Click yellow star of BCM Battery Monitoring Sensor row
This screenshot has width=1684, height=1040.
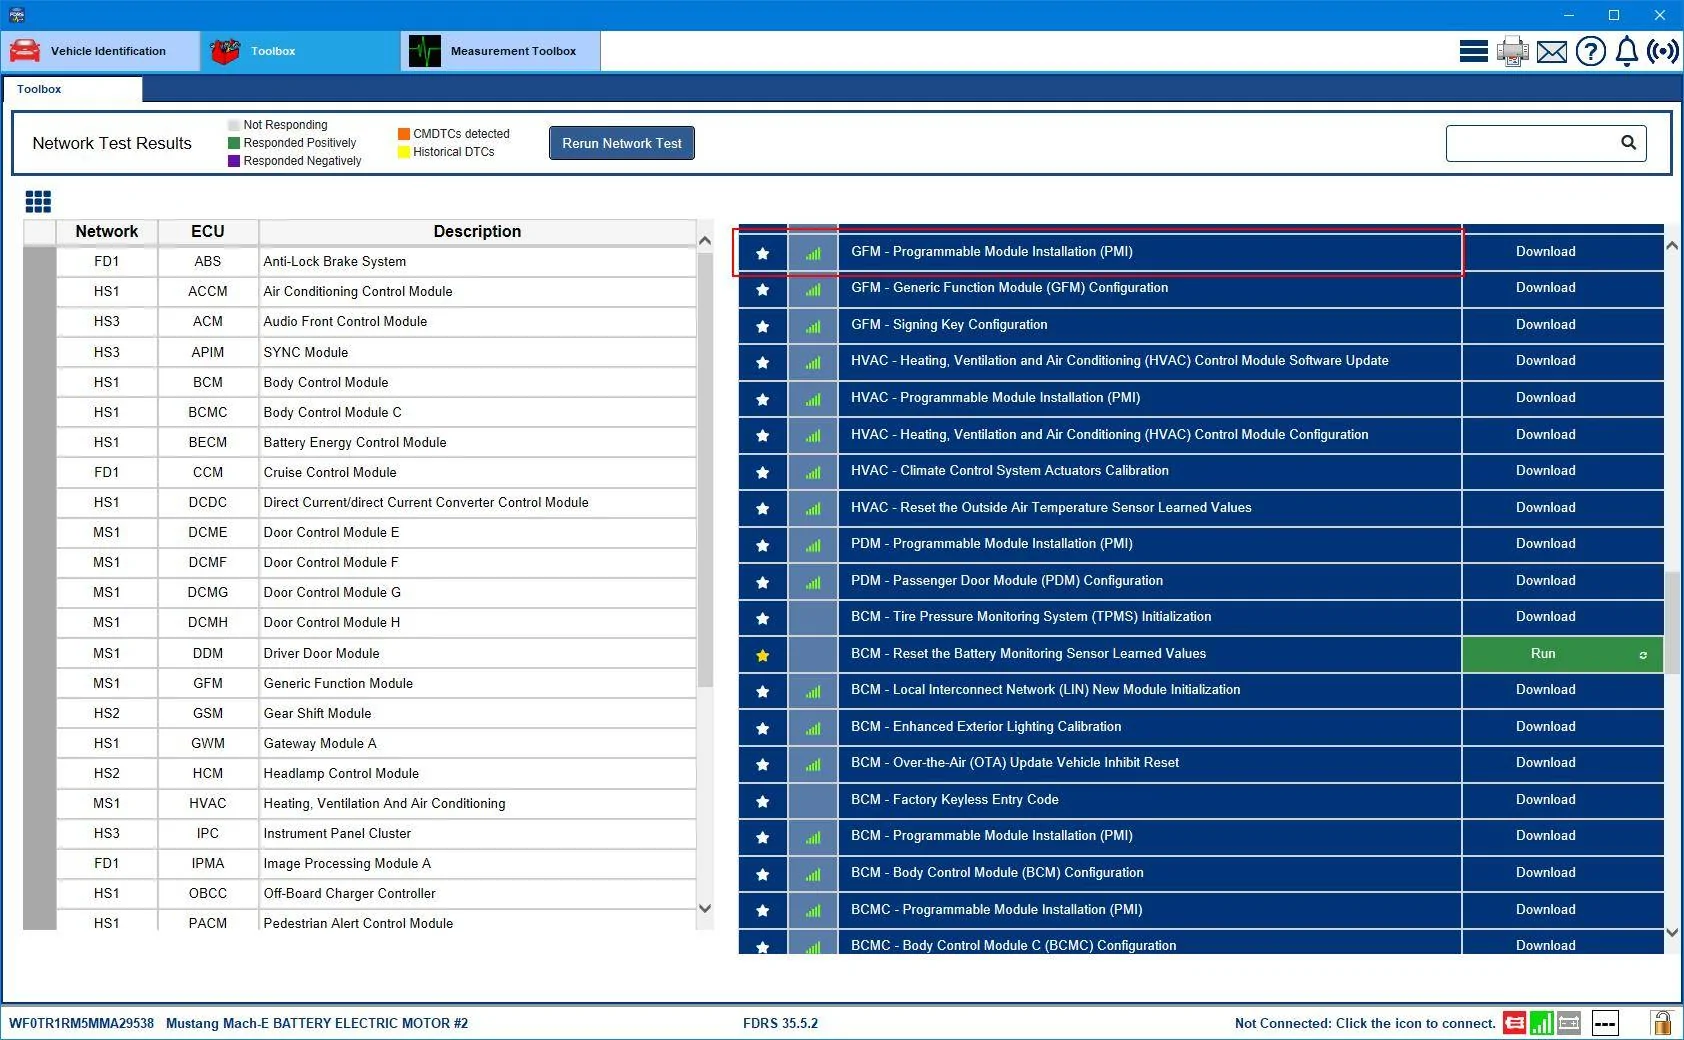(x=763, y=655)
